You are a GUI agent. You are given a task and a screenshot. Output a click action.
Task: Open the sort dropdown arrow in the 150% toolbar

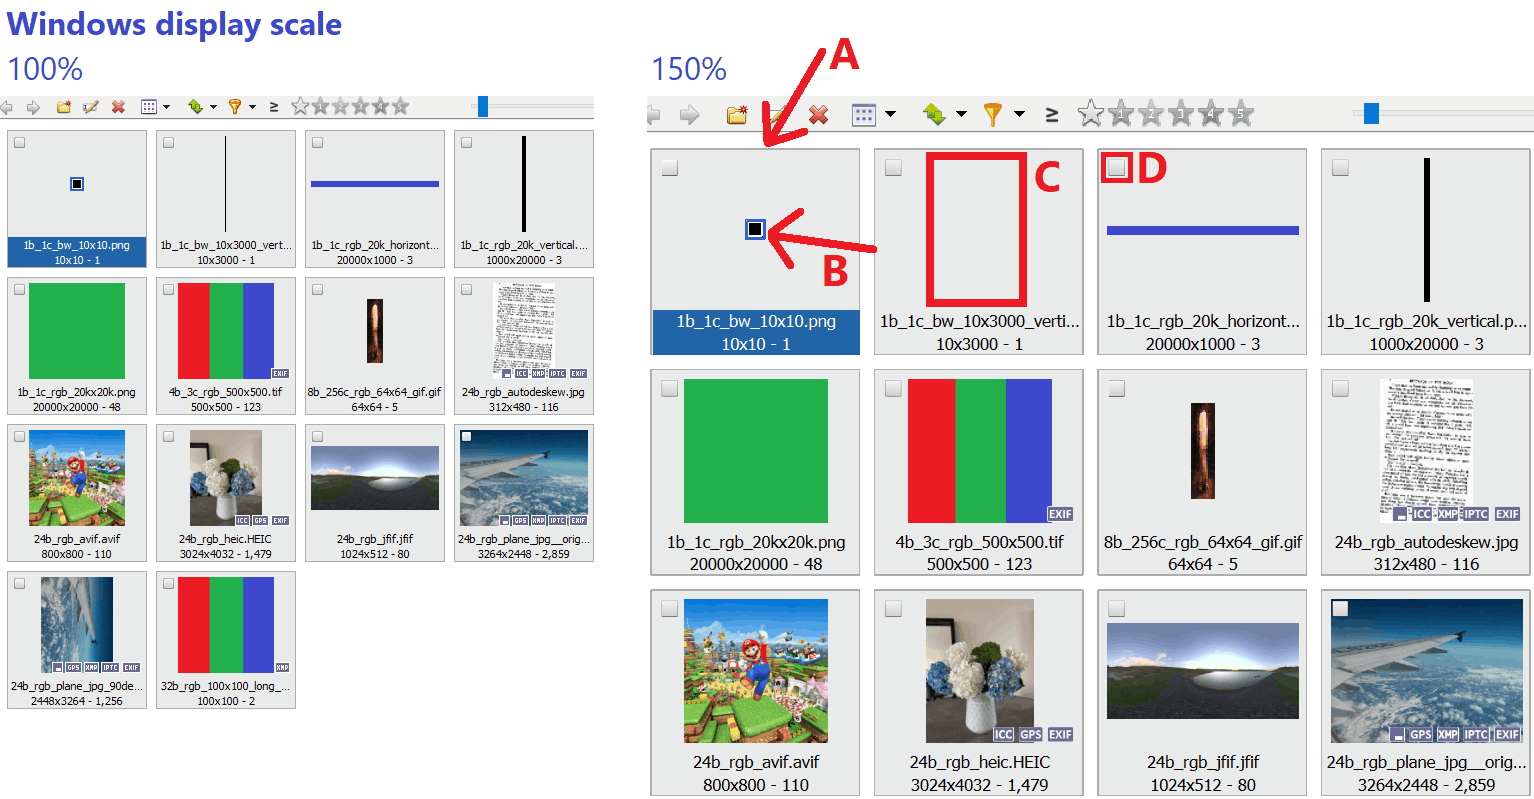pos(961,115)
